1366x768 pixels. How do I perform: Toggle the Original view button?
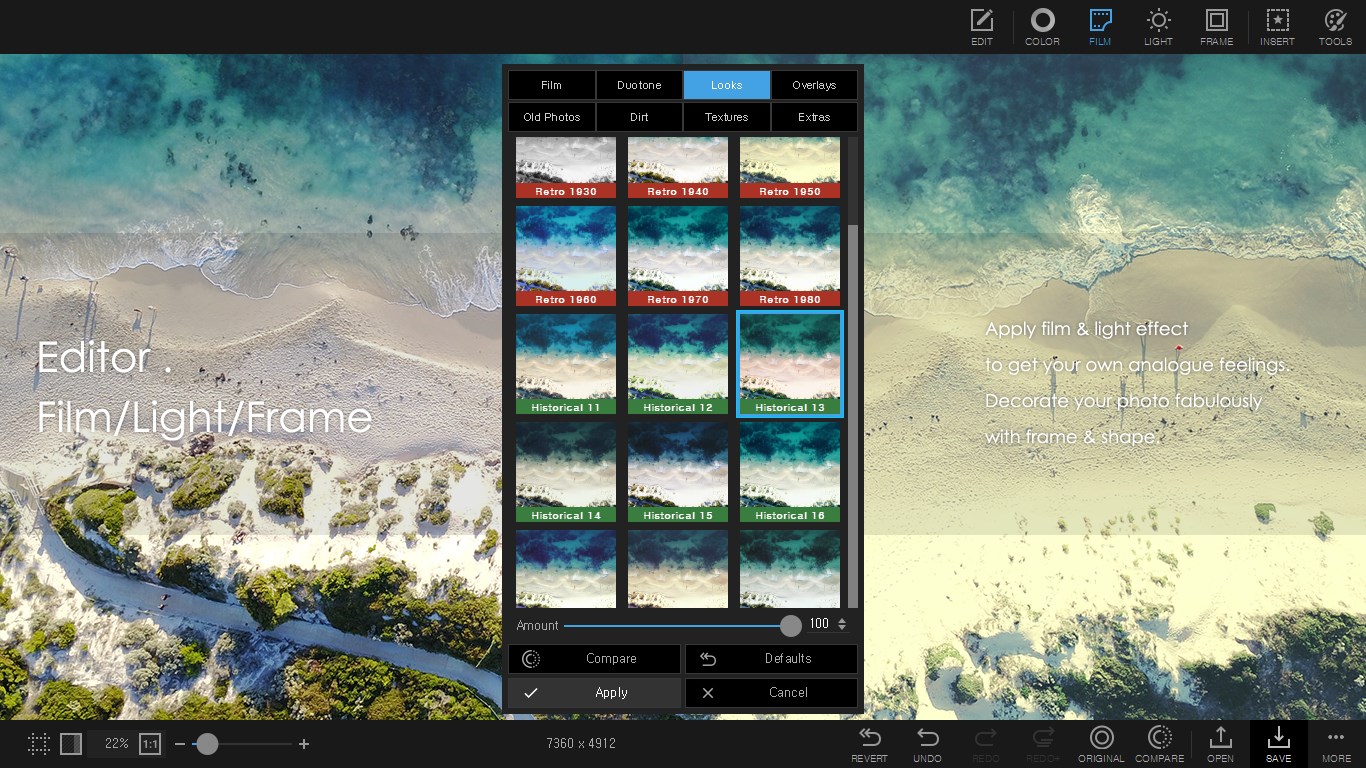click(1101, 742)
